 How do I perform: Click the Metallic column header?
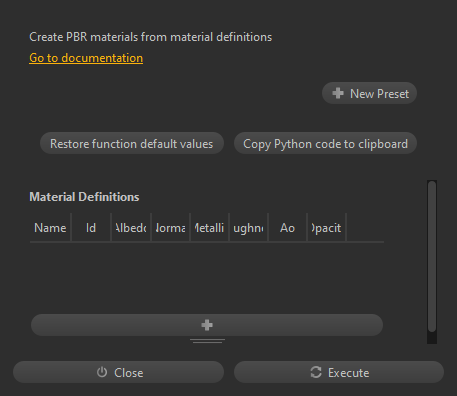(209, 228)
